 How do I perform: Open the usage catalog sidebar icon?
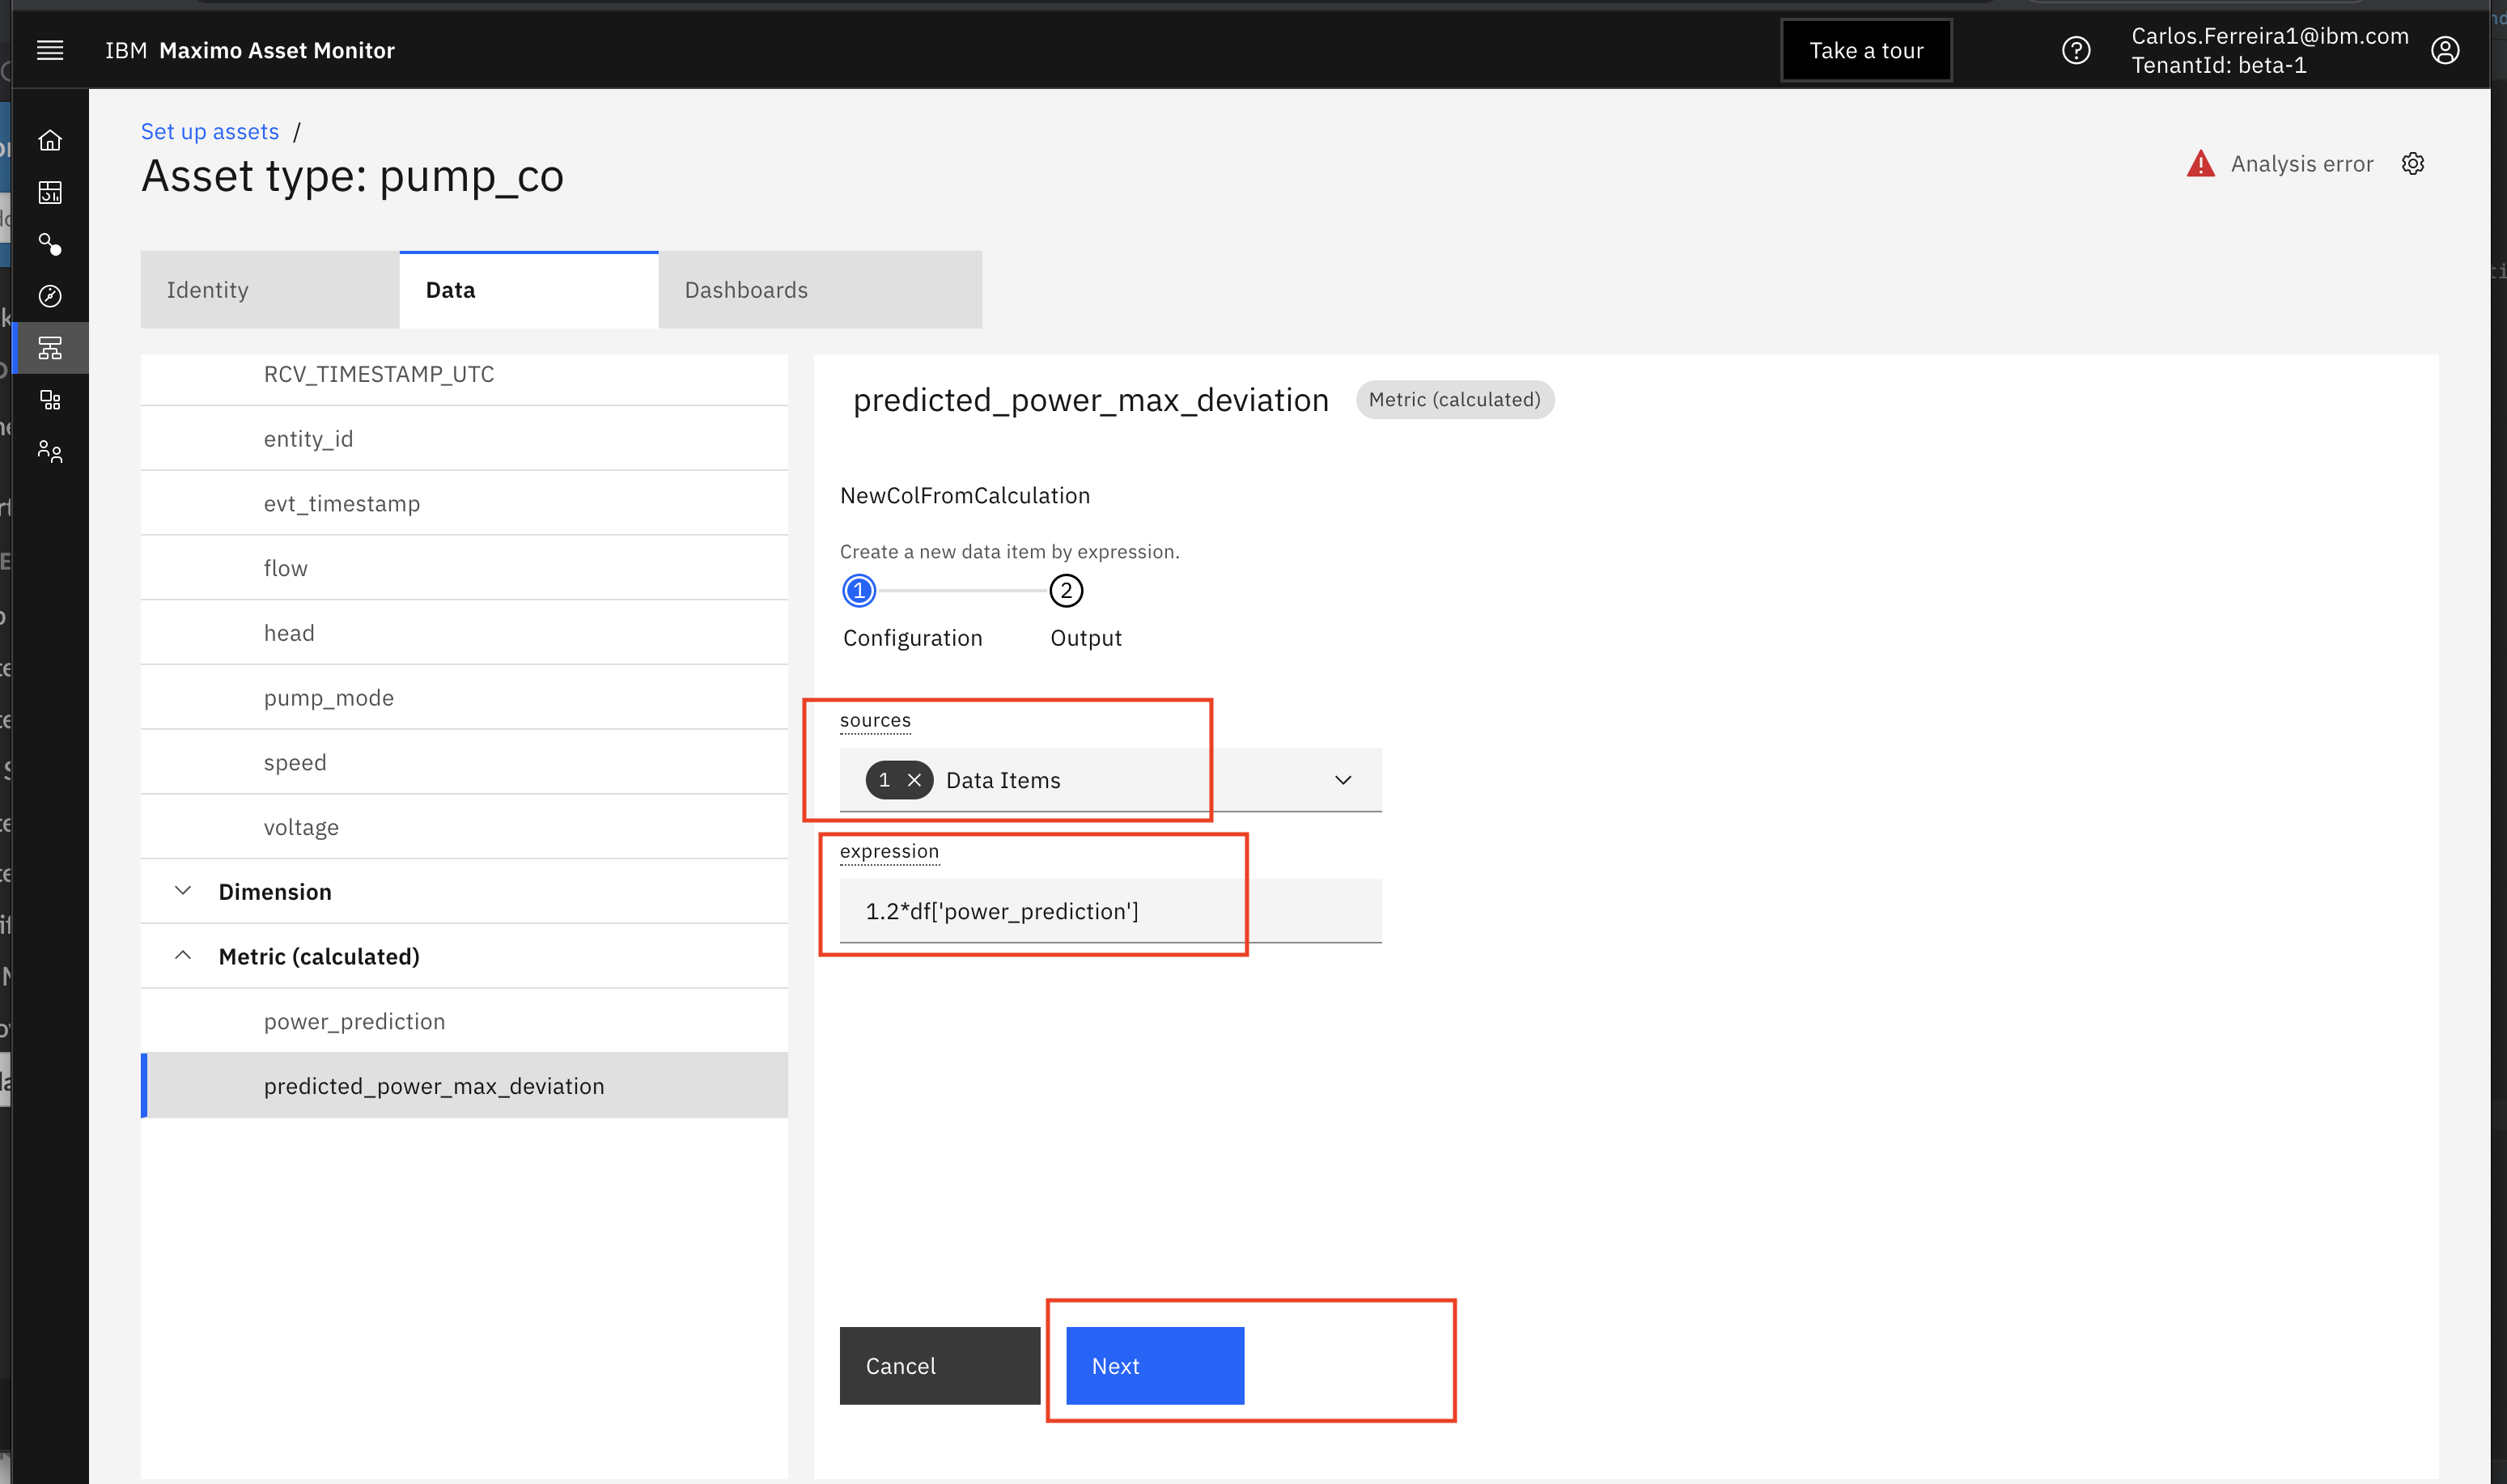tap(50, 400)
